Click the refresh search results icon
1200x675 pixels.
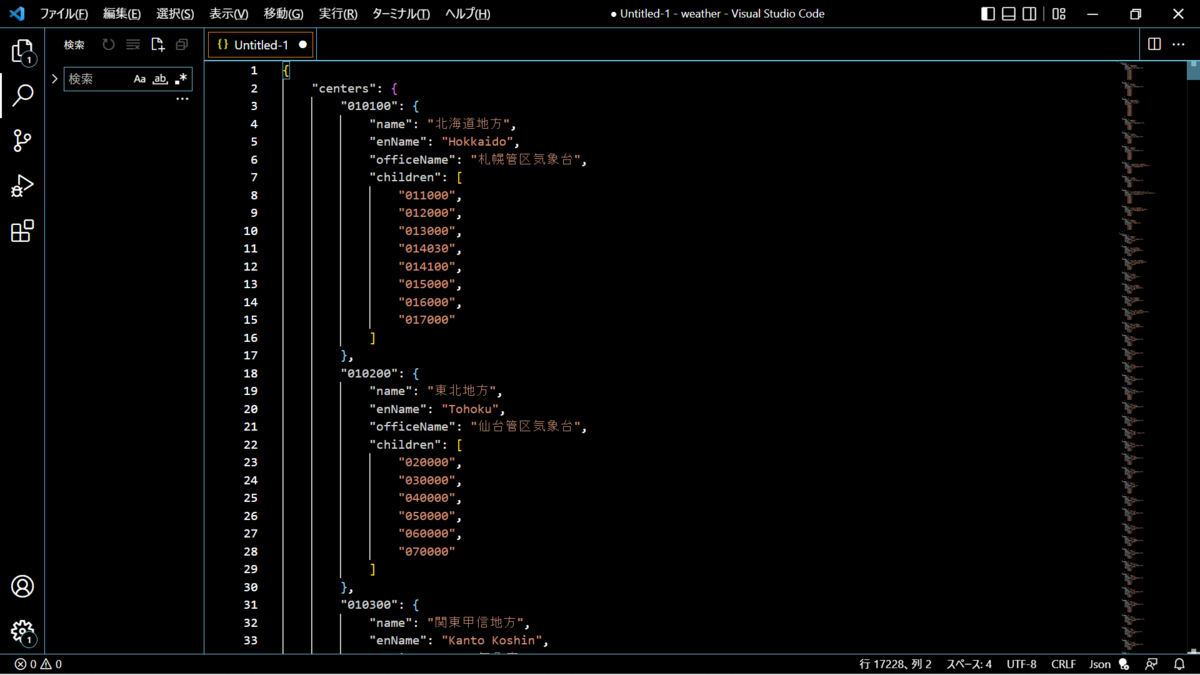tap(108, 45)
